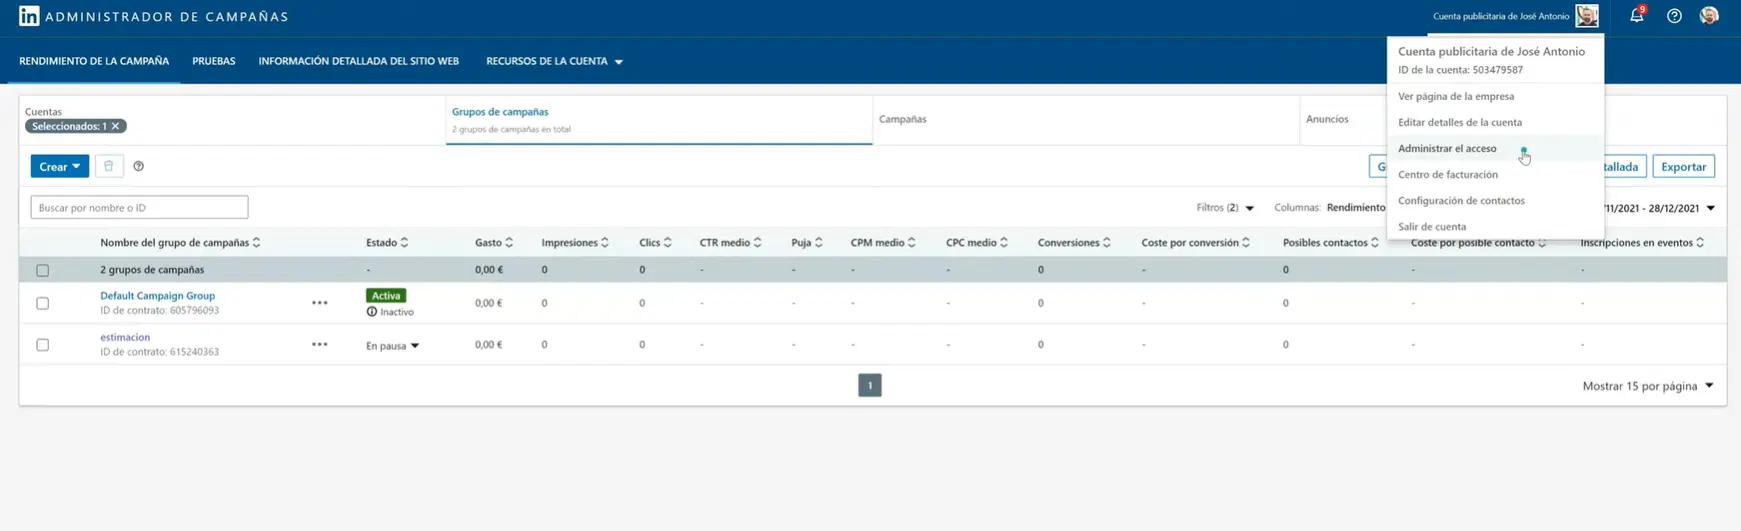Toggle the select-all groups checkbox
Viewport: 1741px width, 531px height.
pos(42,270)
